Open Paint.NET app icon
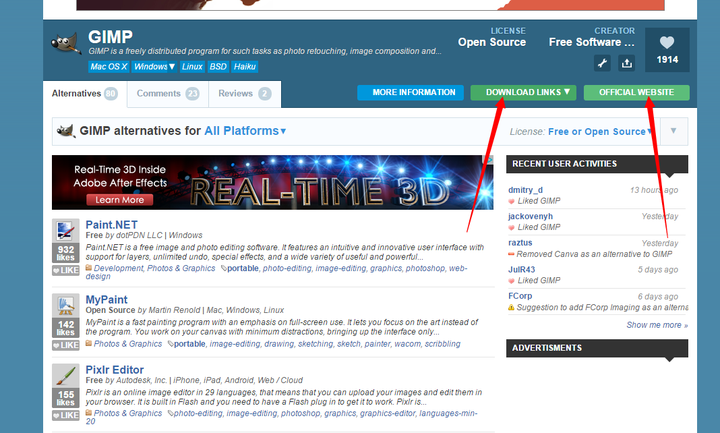The height and width of the screenshot is (433, 720). point(65,231)
